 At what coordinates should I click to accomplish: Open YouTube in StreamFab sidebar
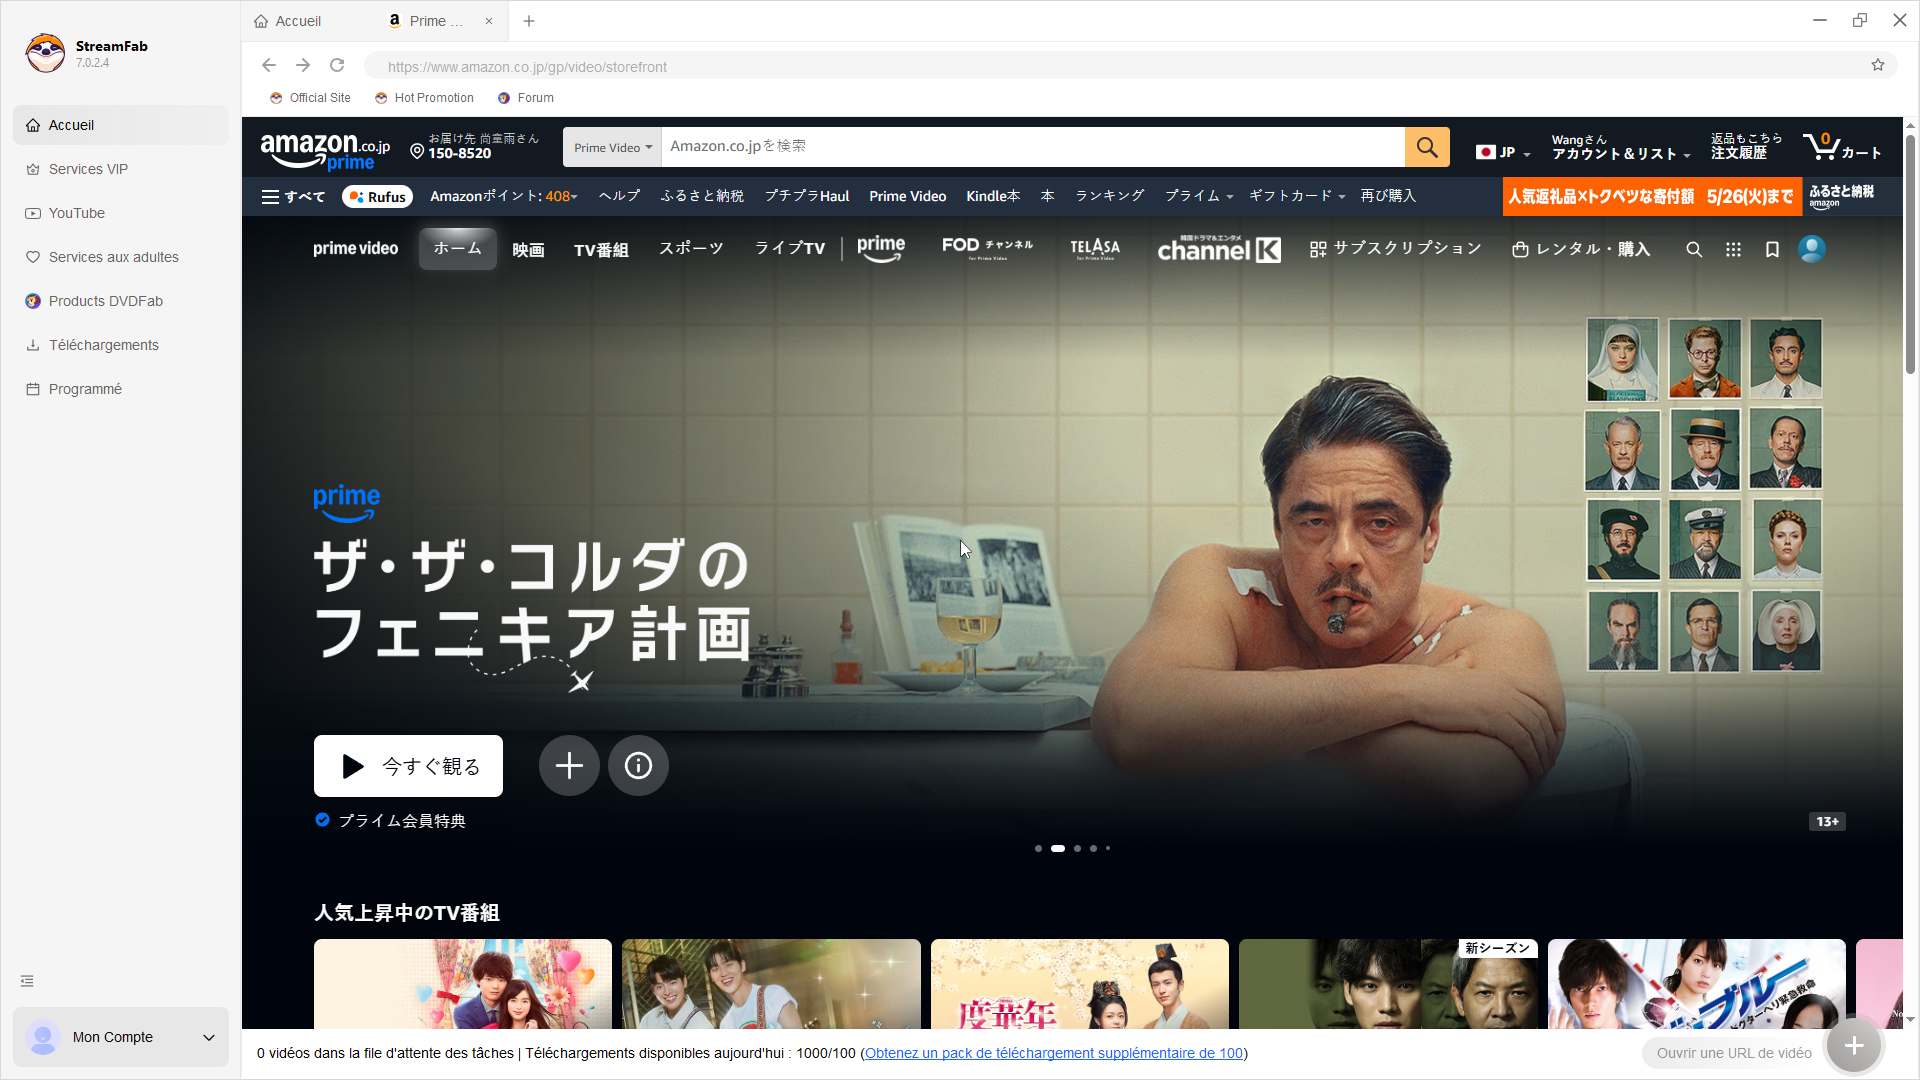121,213
